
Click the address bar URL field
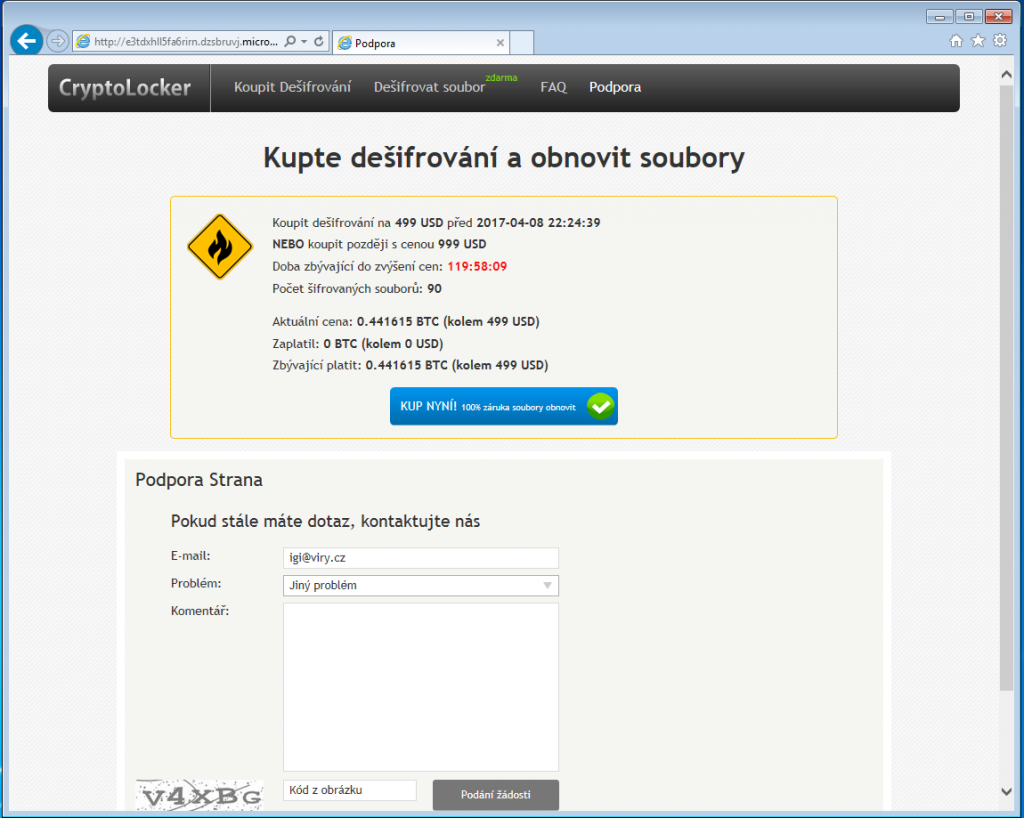[x=185, y=42]
